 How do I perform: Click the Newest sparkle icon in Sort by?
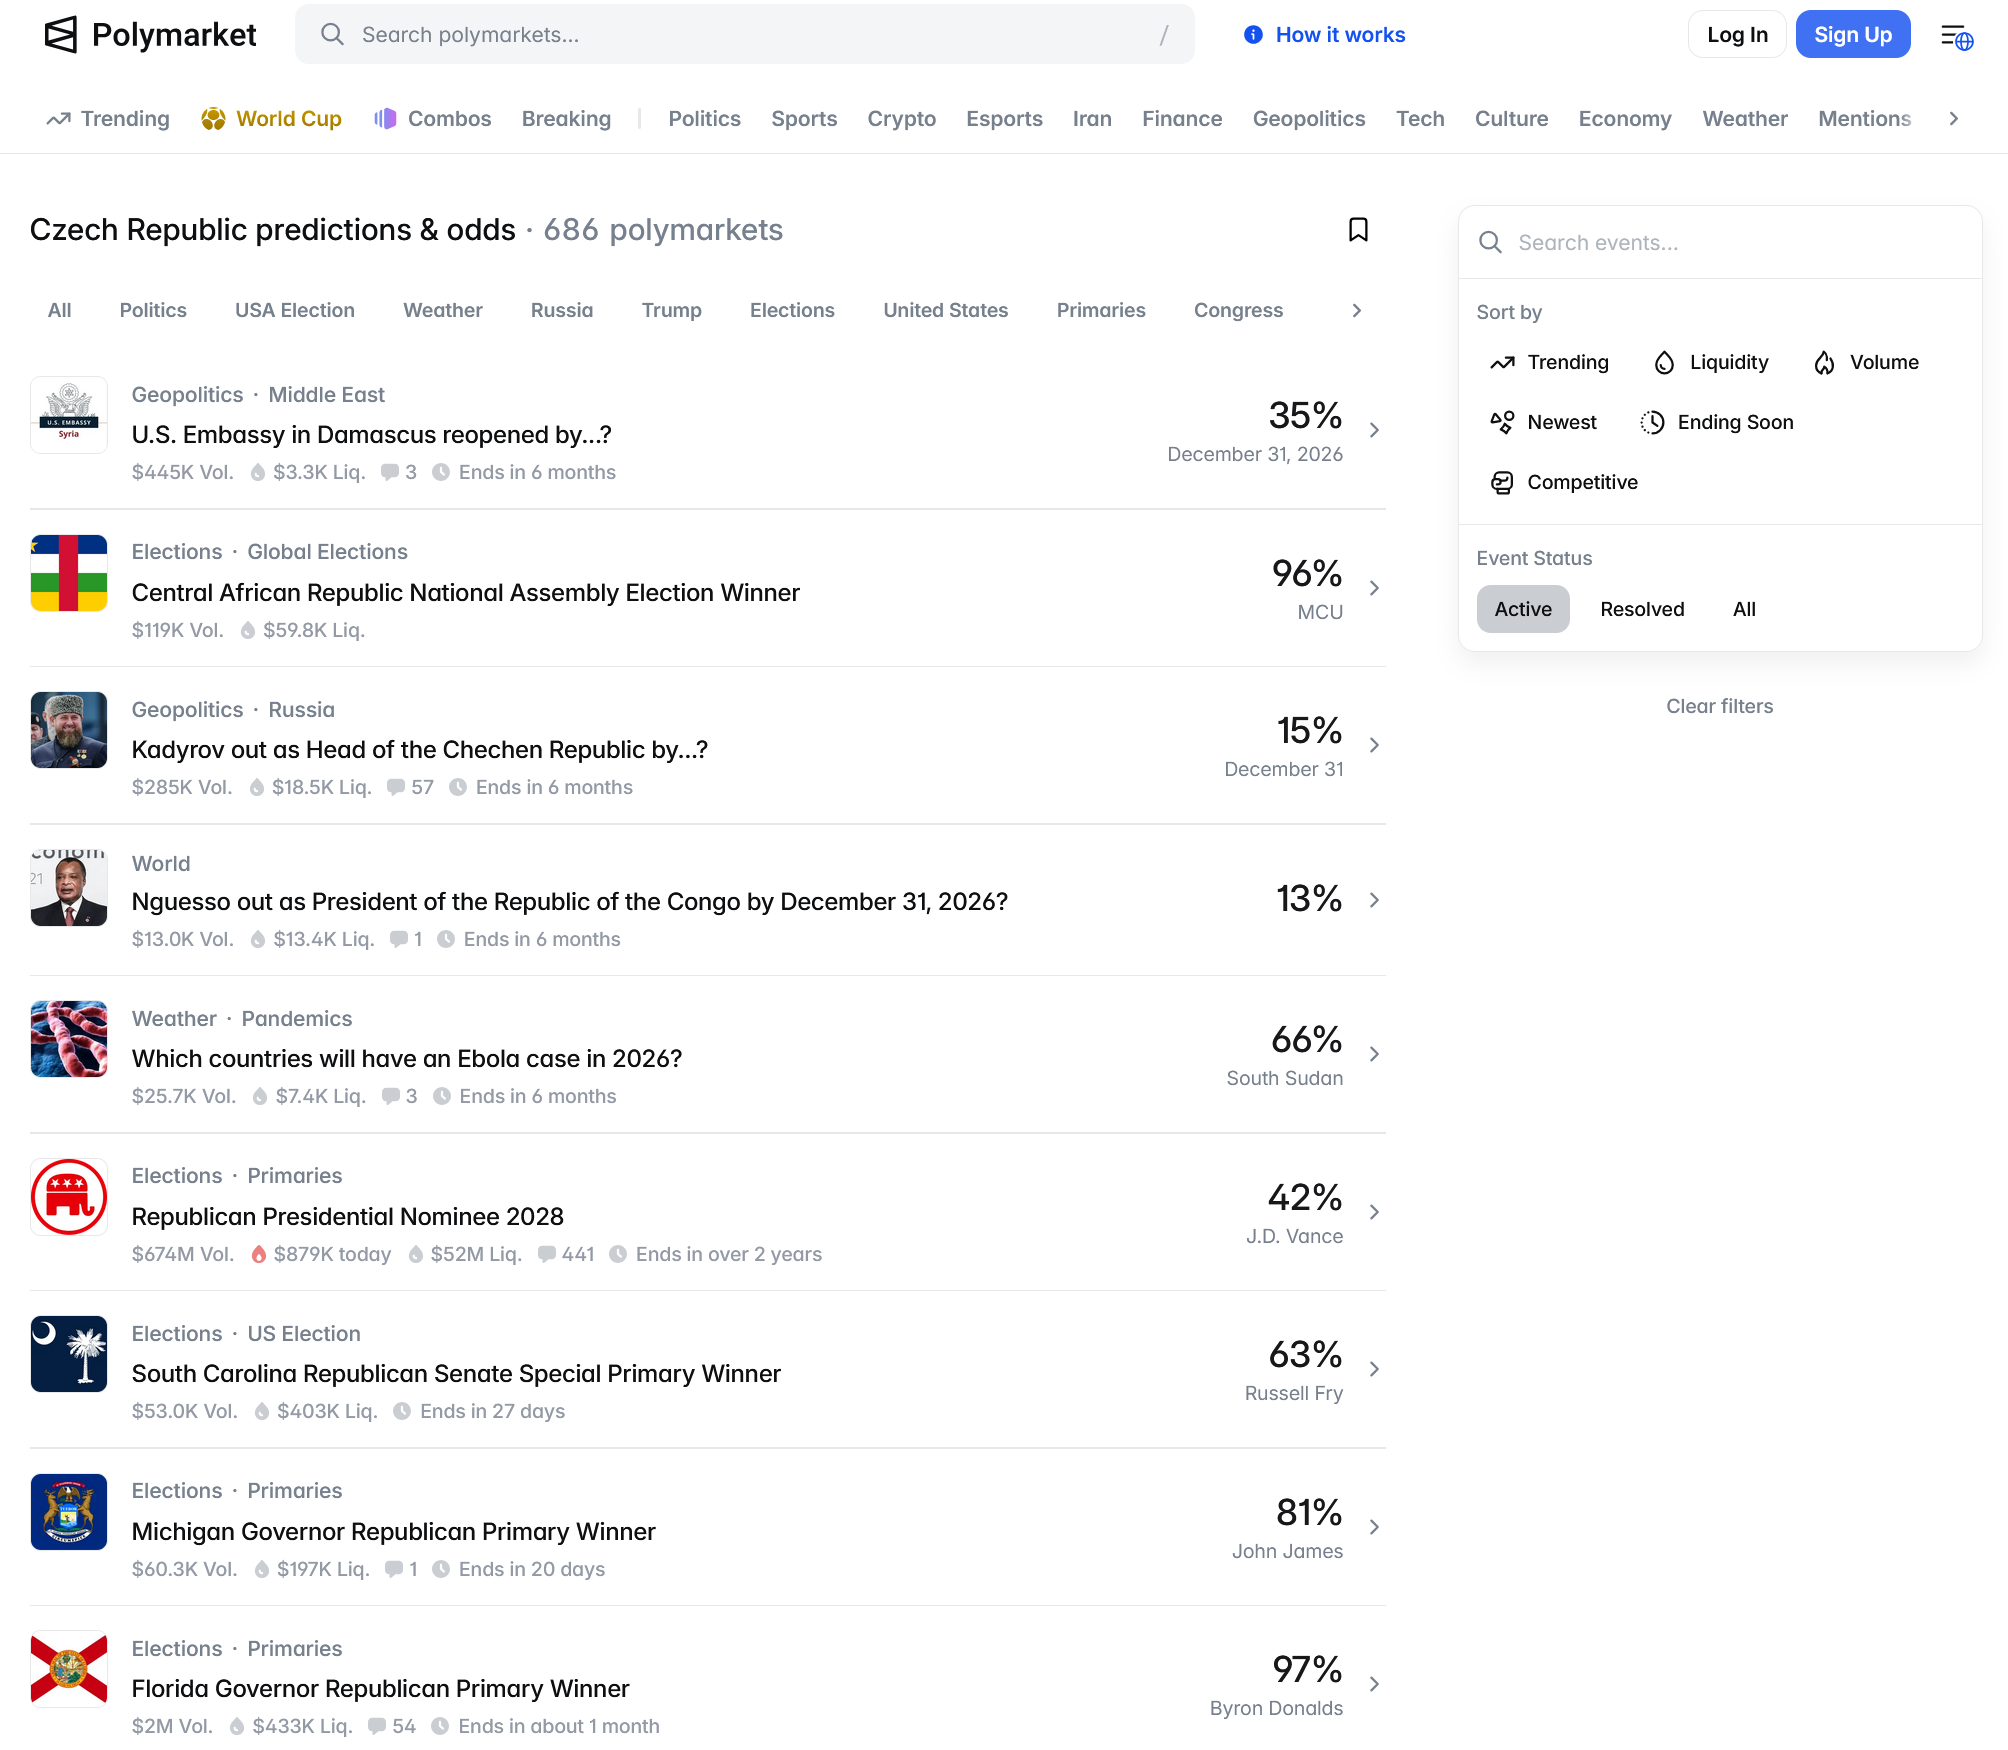tap(1502, 423)
